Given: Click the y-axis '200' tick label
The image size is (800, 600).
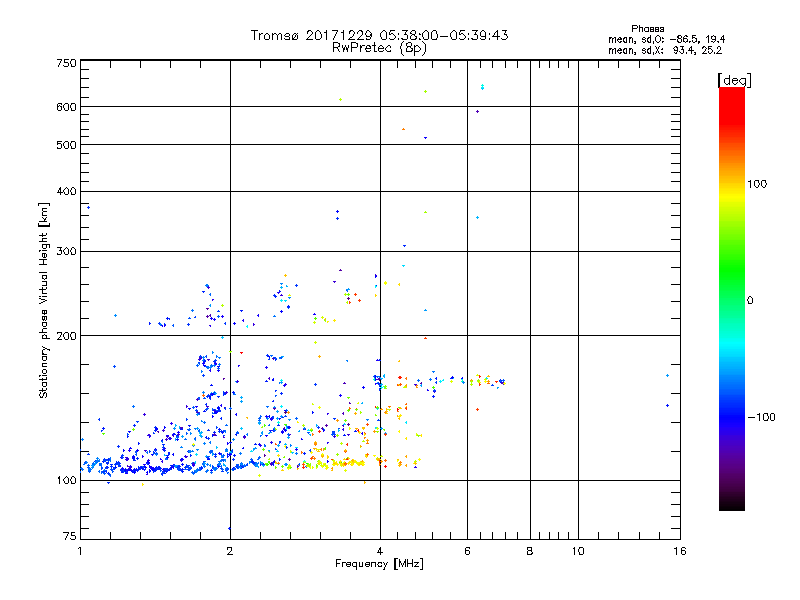Looking at the screenshot, I should coord(66,336).
